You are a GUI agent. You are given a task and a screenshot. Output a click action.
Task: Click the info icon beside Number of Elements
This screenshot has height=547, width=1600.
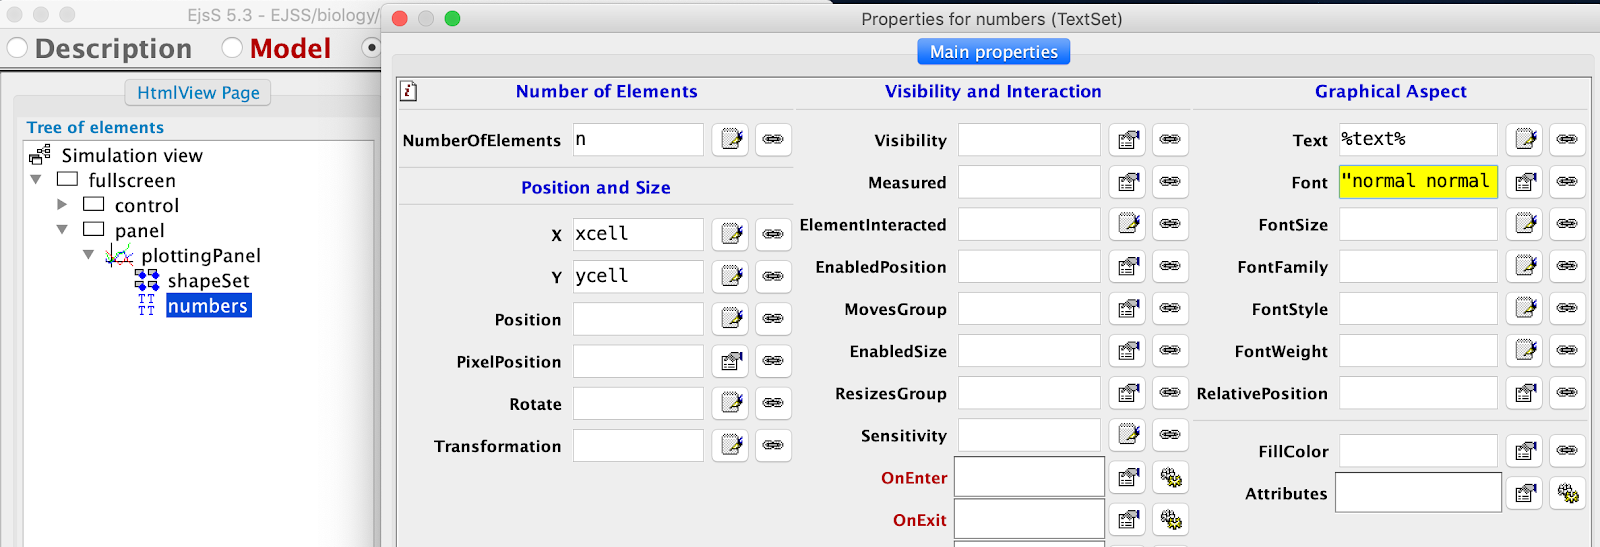pos(408,91)
